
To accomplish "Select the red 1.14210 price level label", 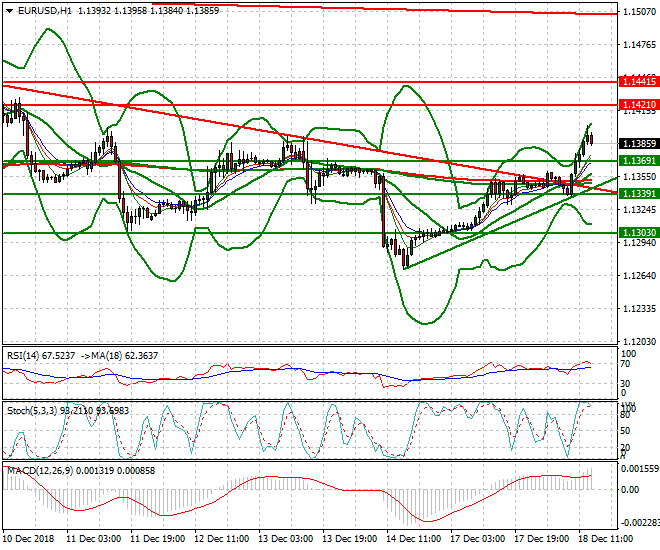I will [x=639, y=105].
